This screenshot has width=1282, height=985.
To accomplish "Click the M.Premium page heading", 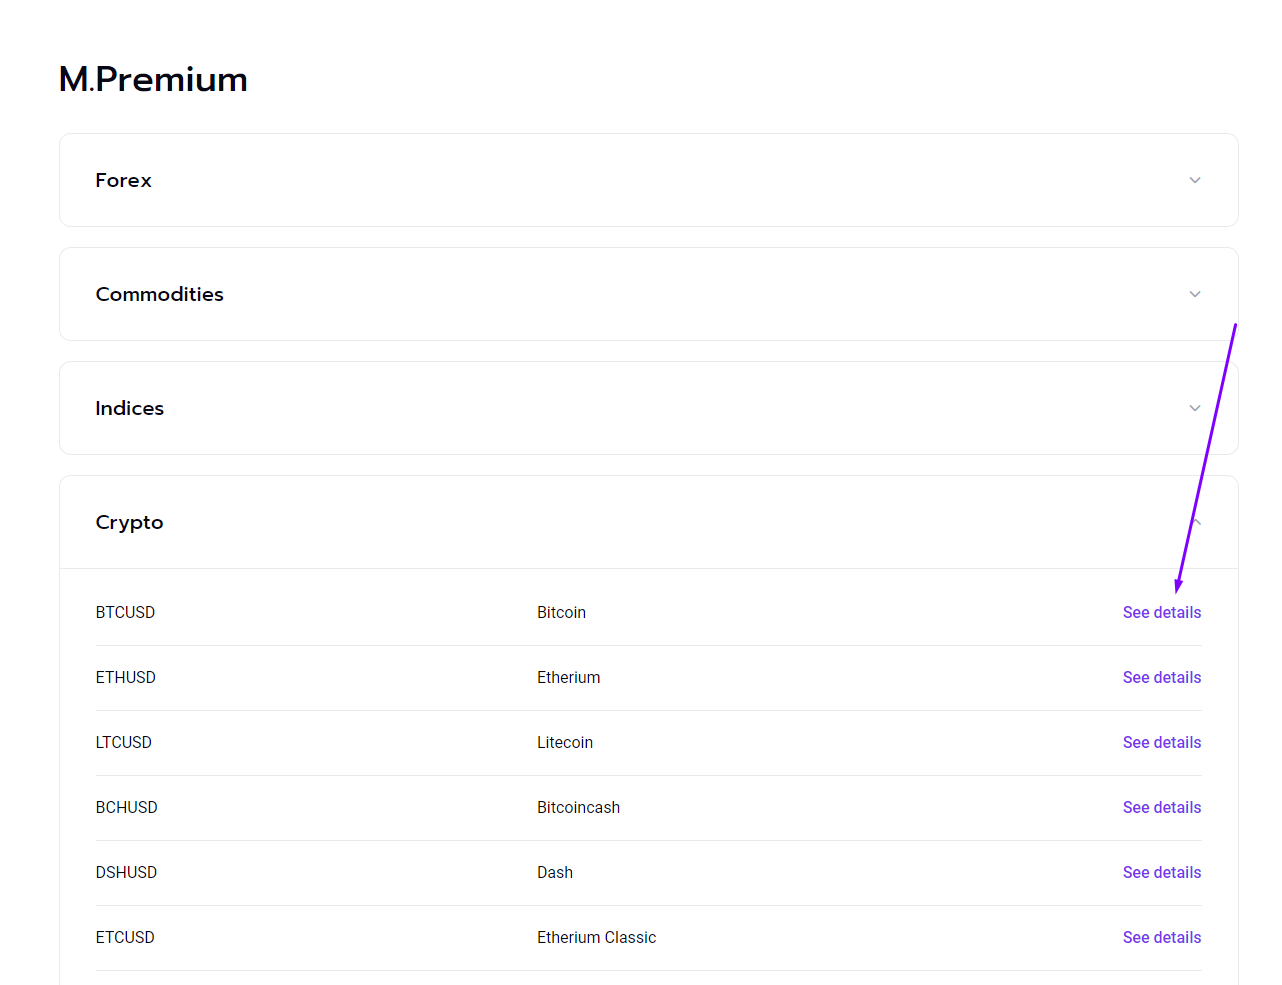I will (153, 79).
